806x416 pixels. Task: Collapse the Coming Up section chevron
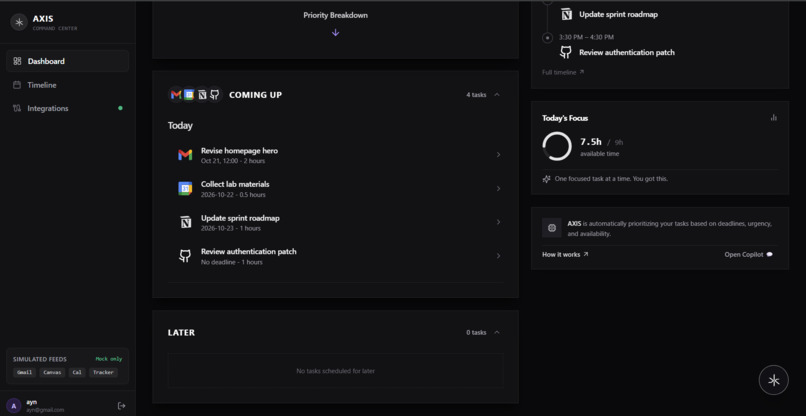pyautogui.click(x=497, y=95)
